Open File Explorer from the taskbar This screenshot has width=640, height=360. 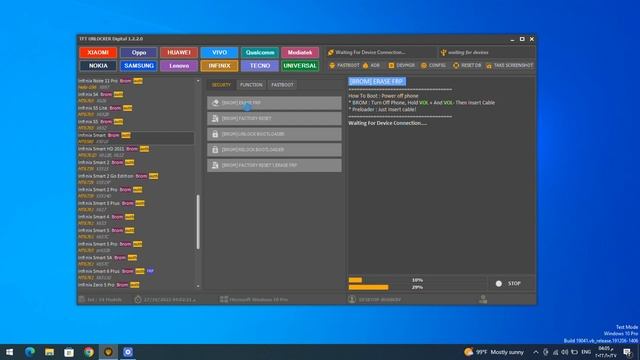pyautogui.click(x=49, y=352)
